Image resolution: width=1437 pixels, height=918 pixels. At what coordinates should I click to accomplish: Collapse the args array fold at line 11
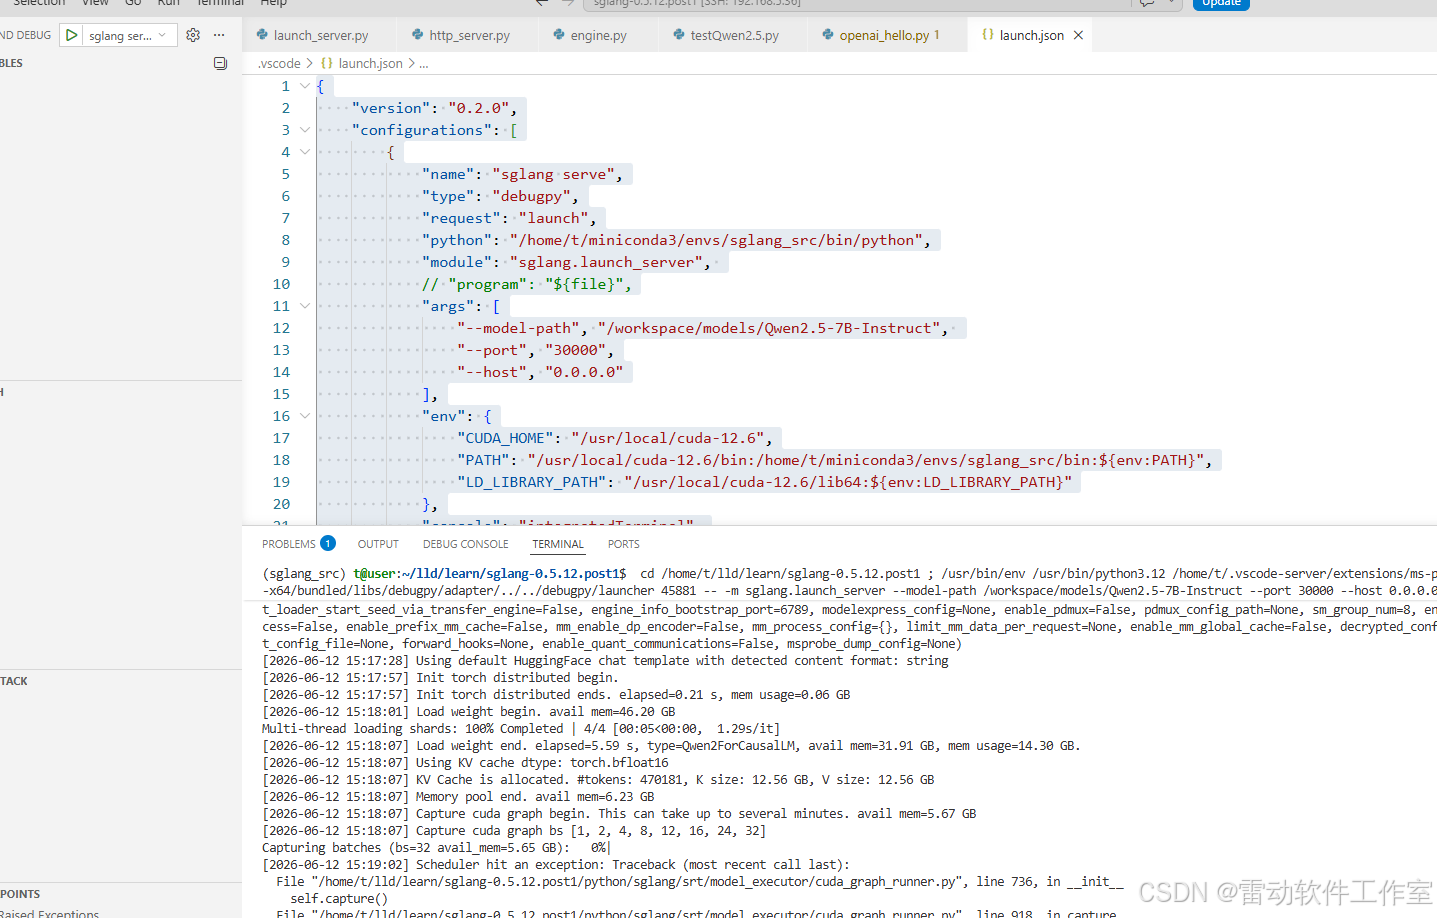tap(305, 306)
